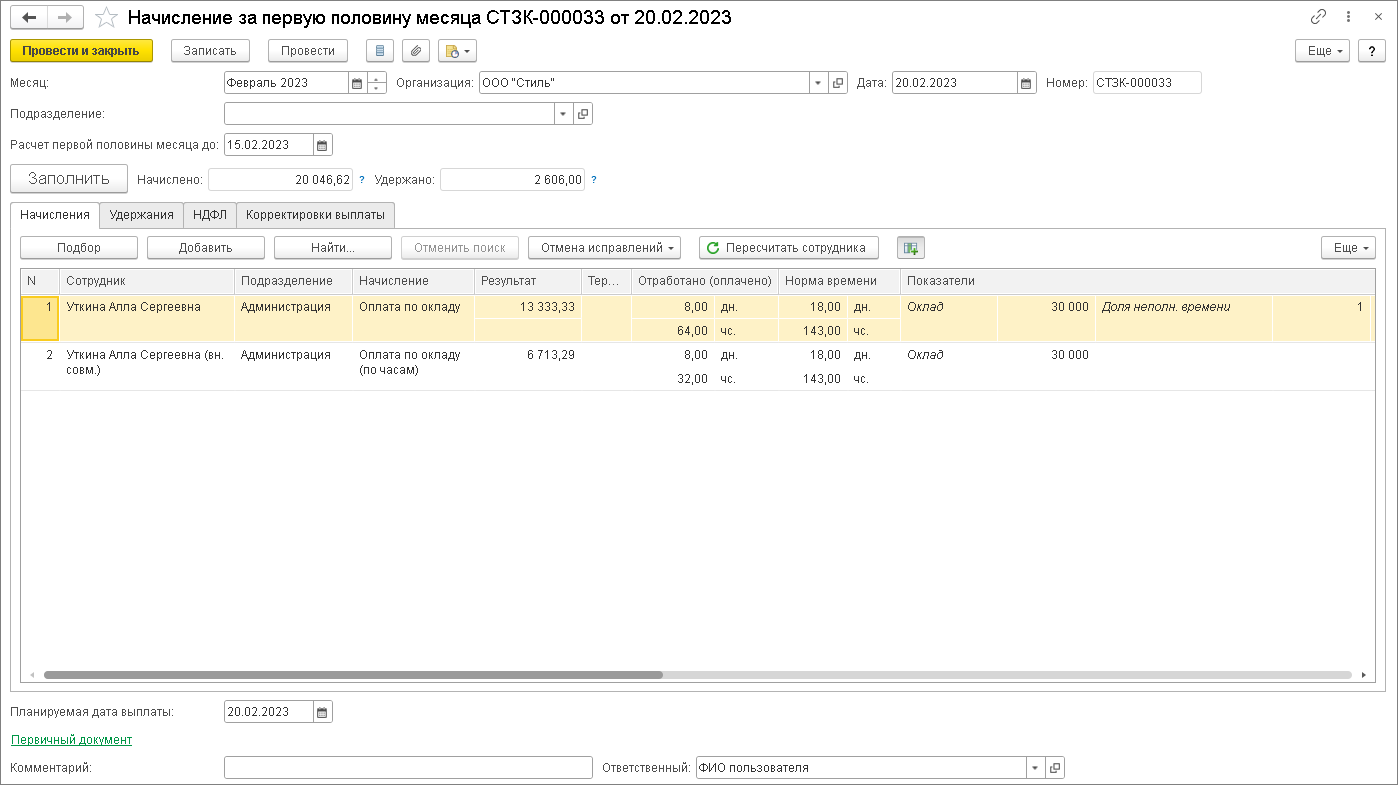1398x785 pixels.
Task: Click the result cell 6 713,29
Action: click(527, 355)
